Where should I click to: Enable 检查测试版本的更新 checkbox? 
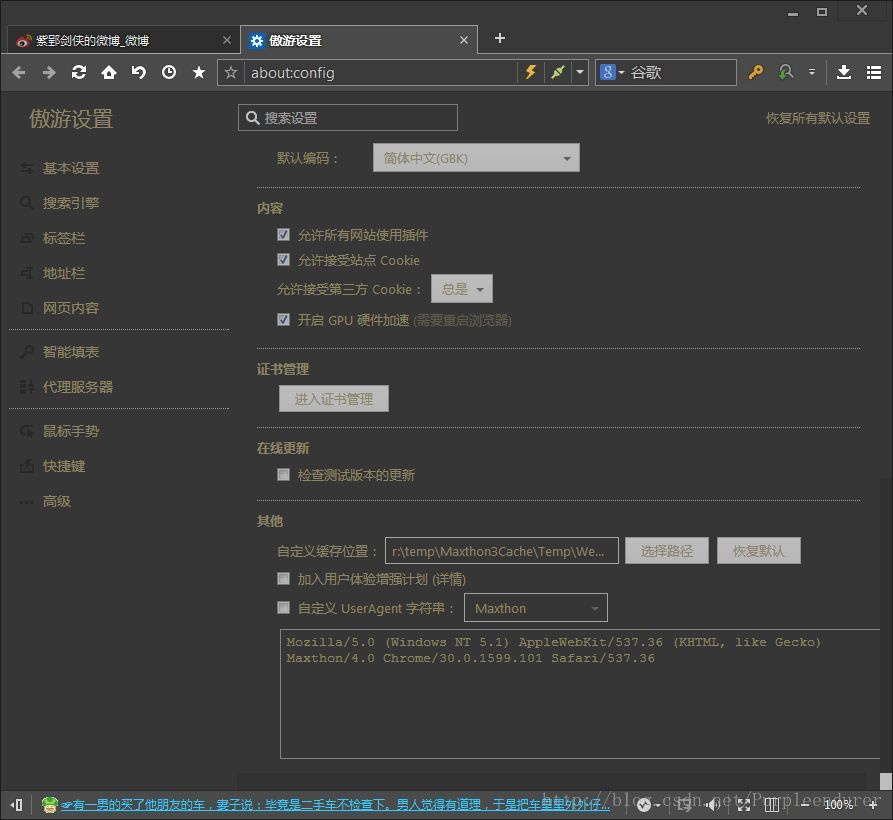point(284,475)
